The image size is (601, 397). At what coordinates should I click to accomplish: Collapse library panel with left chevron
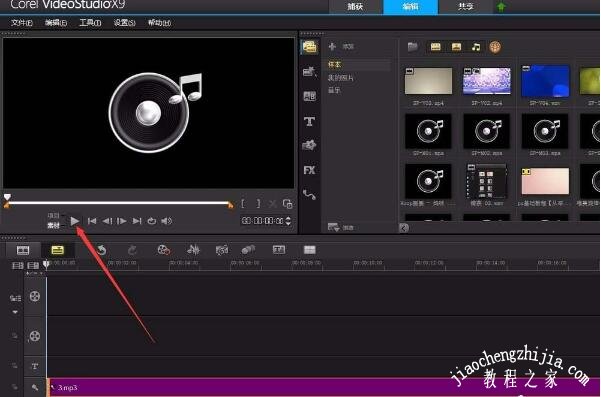click(404, 228)
